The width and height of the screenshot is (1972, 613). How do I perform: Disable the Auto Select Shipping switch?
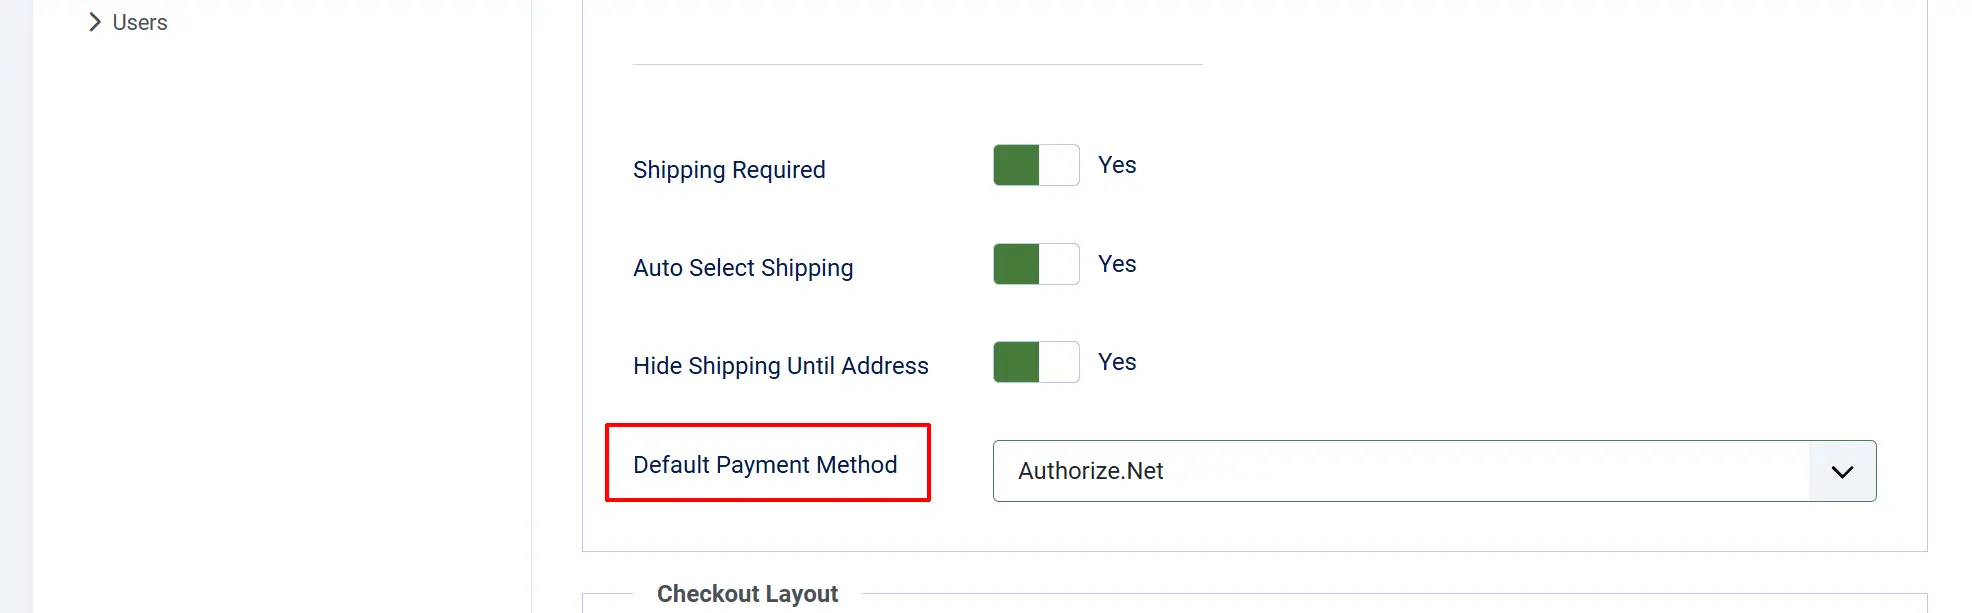point(1036,264)
